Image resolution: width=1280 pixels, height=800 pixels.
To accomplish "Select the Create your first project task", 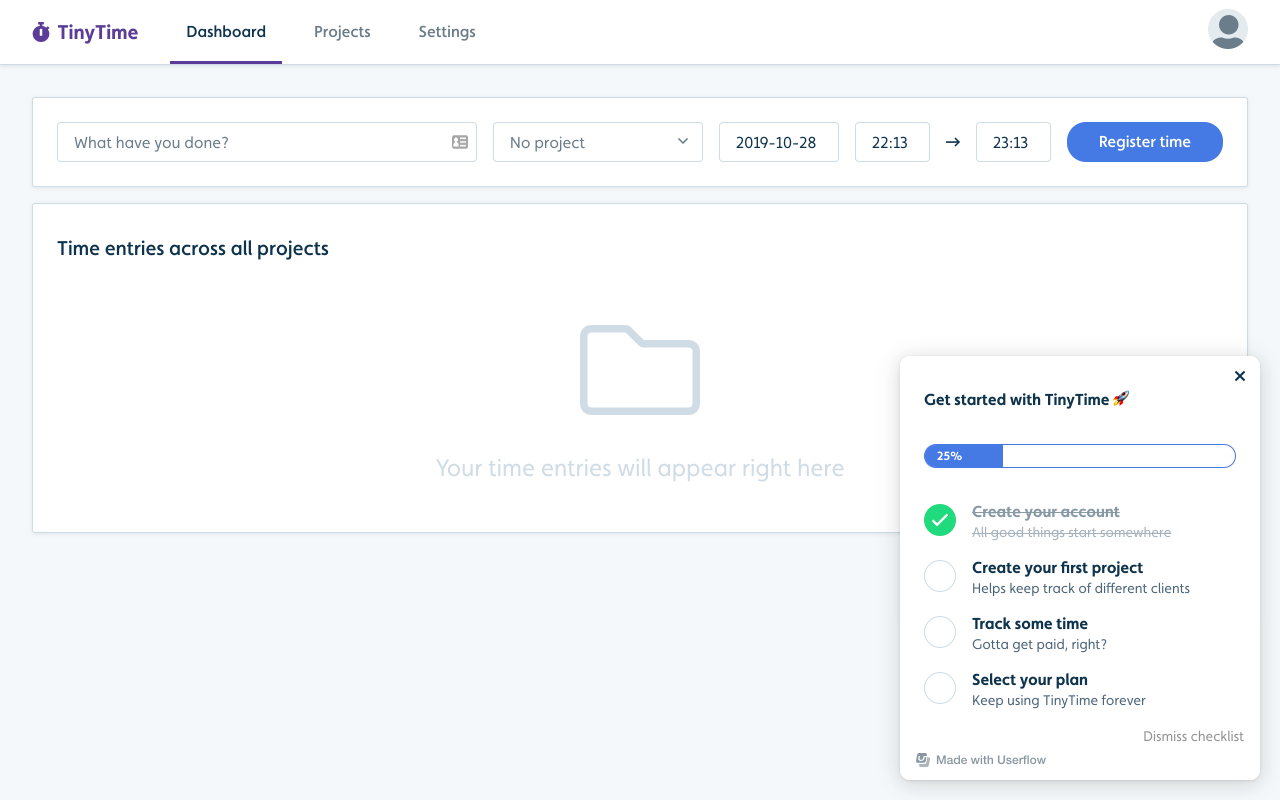I will (x=1080, y=577).
